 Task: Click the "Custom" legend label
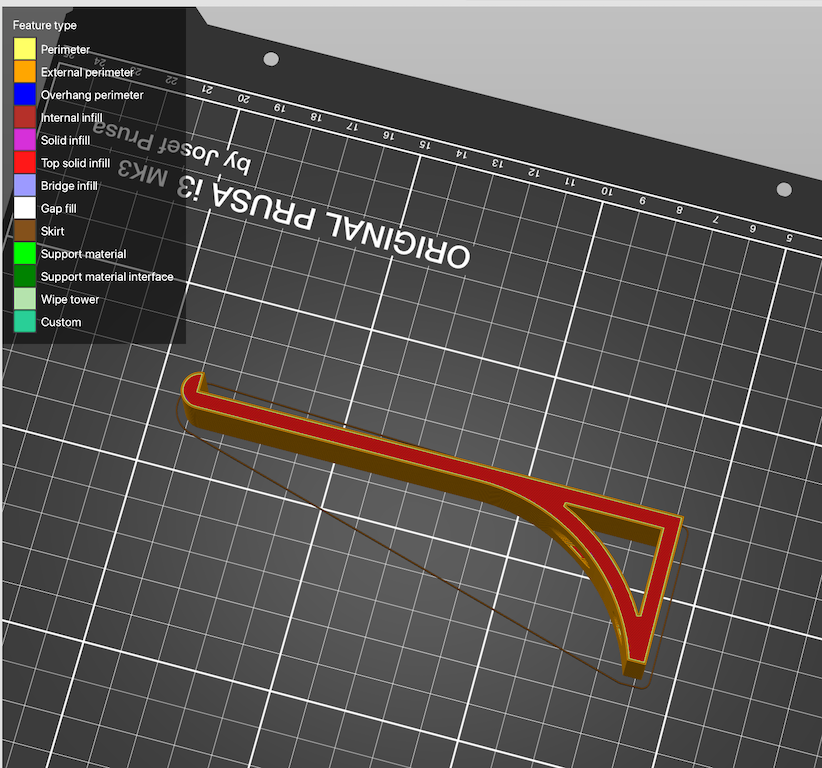coord(61,322)
